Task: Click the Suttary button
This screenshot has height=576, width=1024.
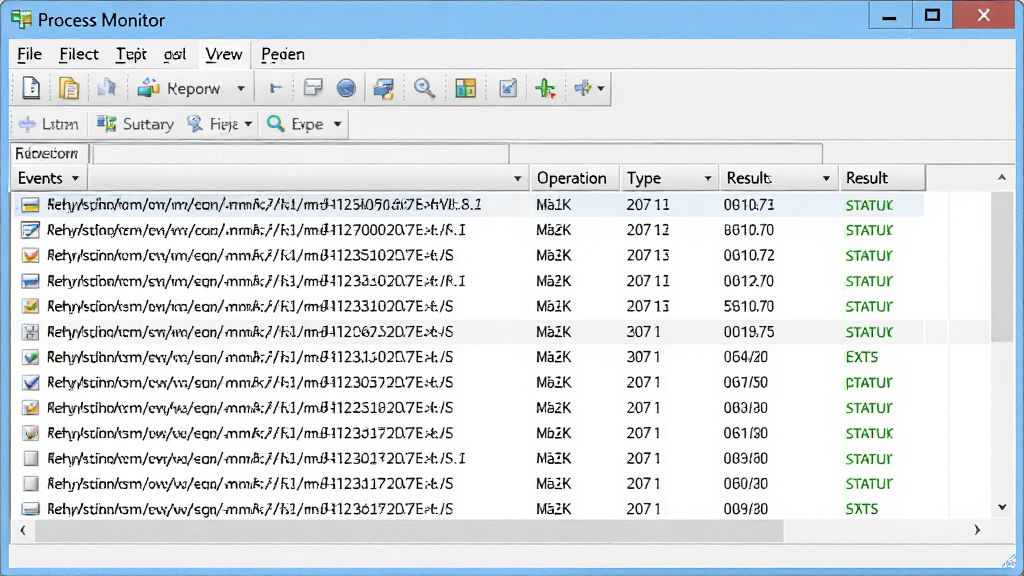Action: pos(135,123)
